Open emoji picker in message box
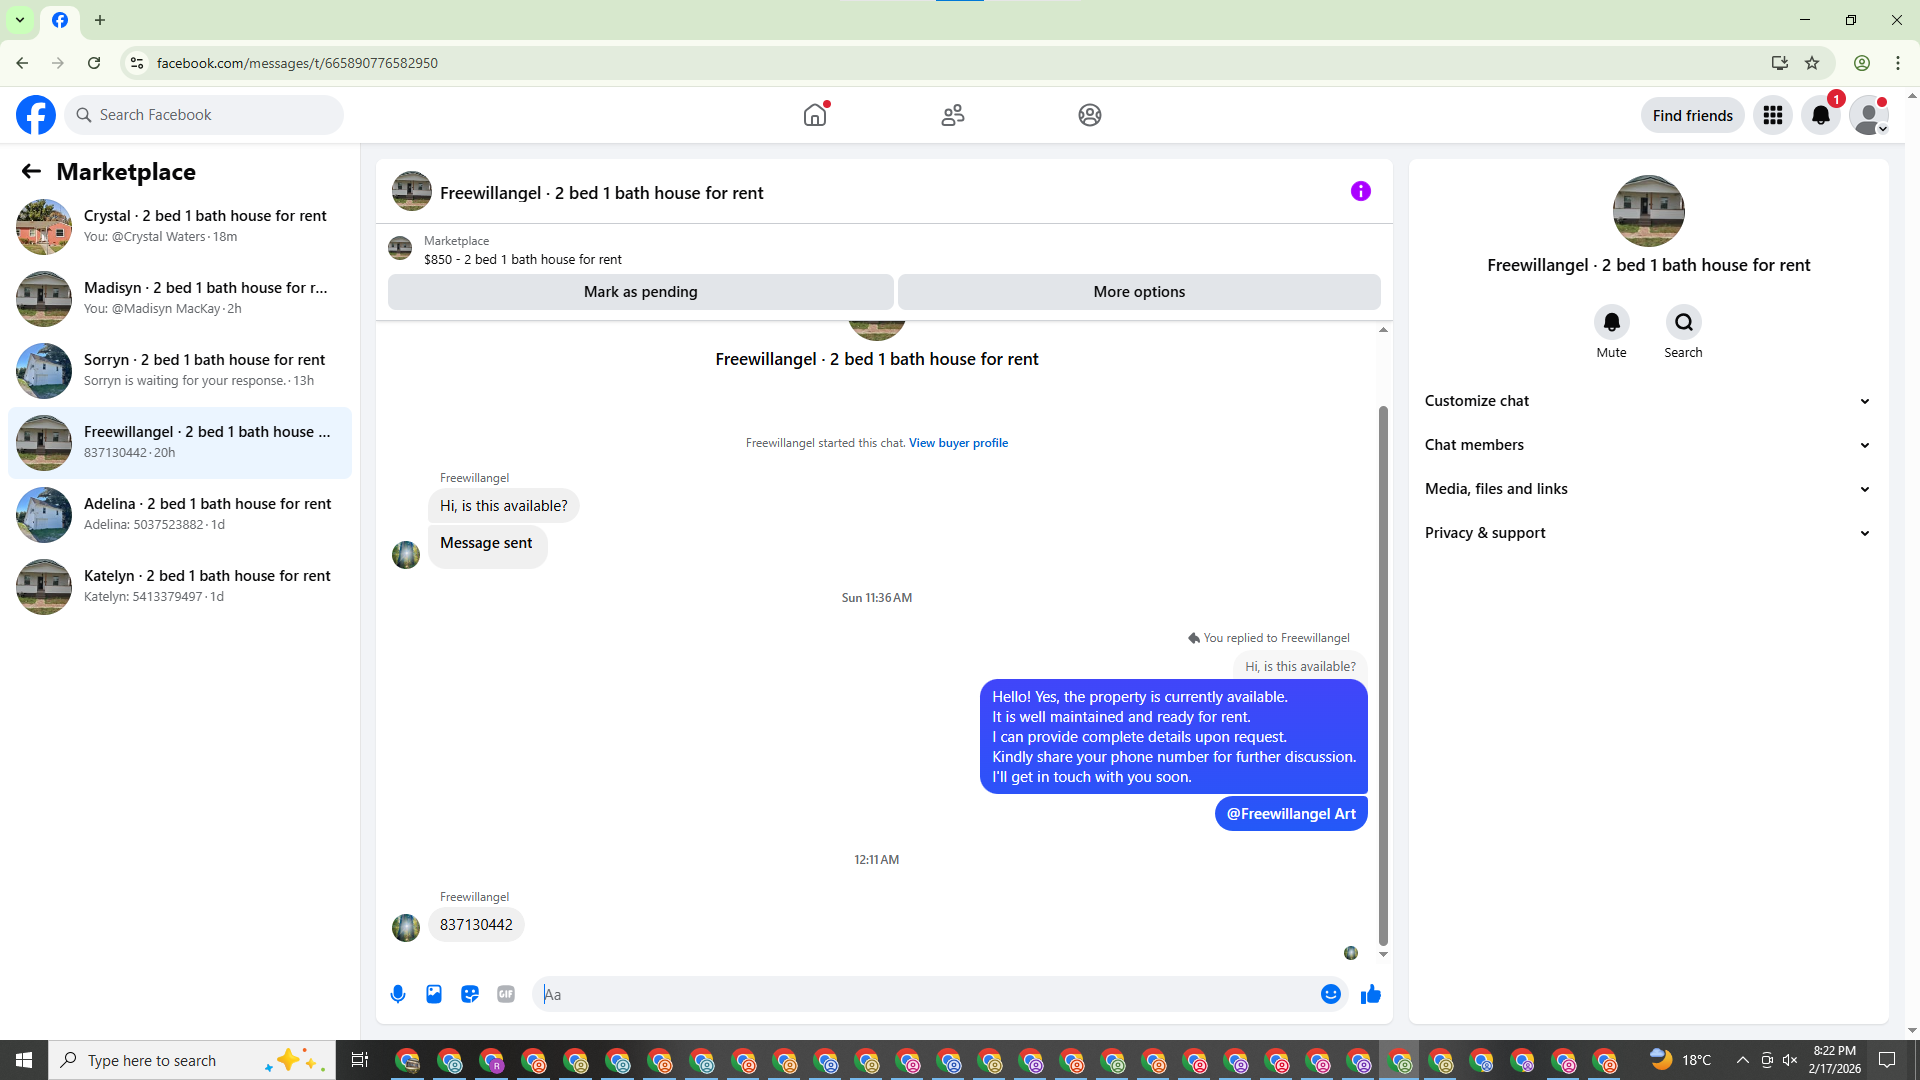 click(x=1330, y=994)
